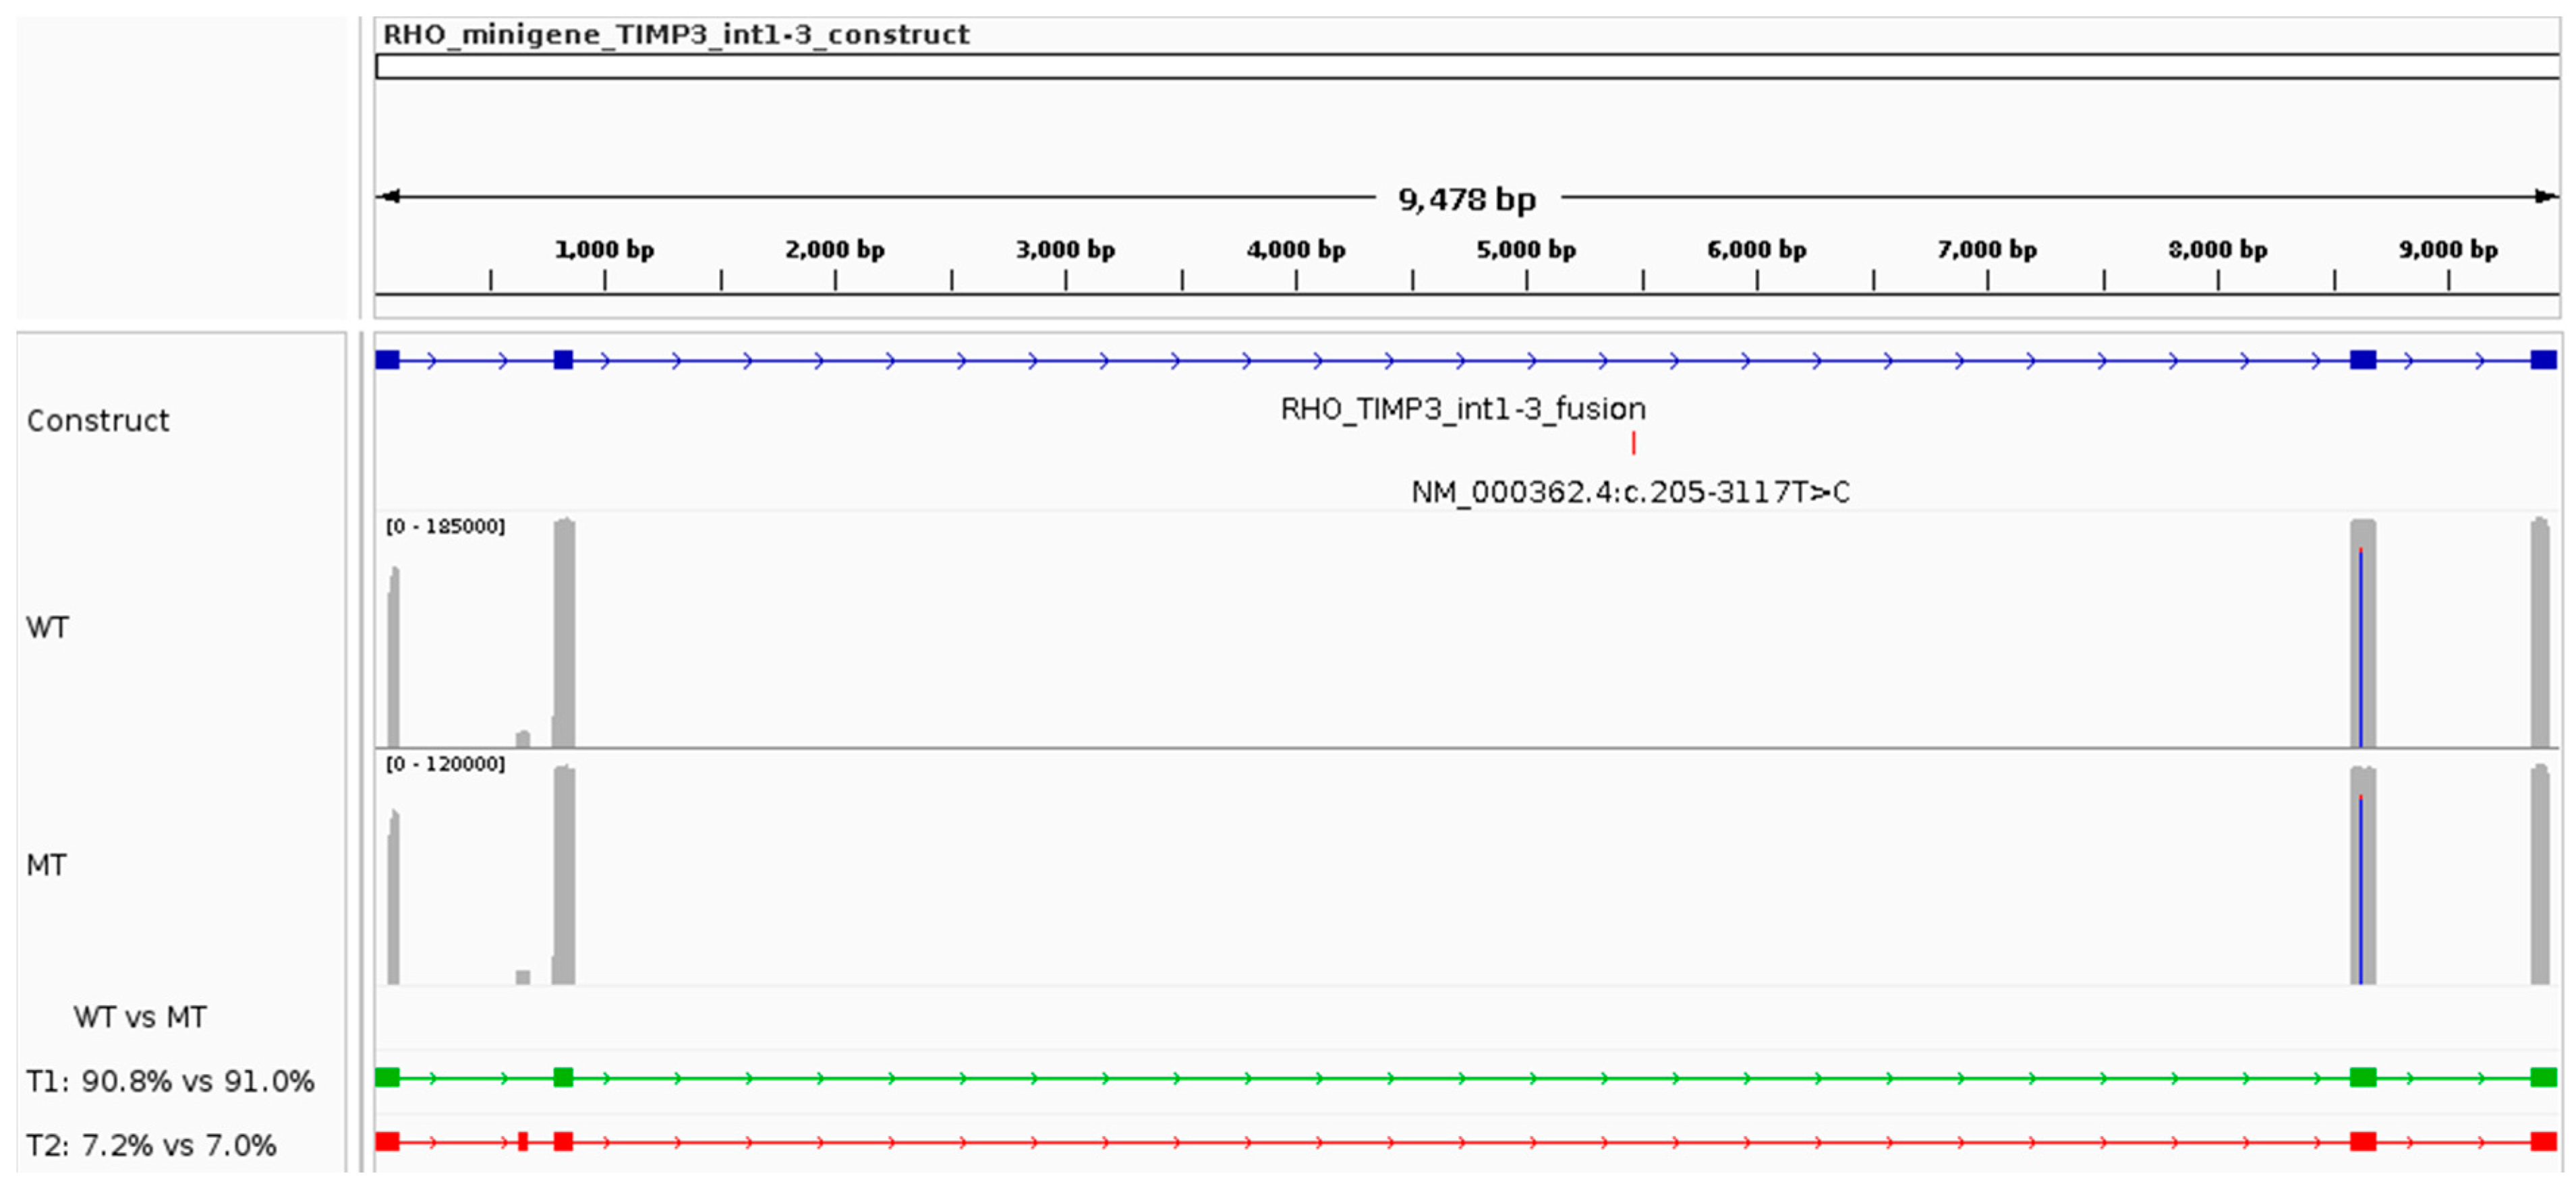Select first green exon of T1 transcript
This screenshot has height=1184, width=2576.
click(x=387, y=1077)
